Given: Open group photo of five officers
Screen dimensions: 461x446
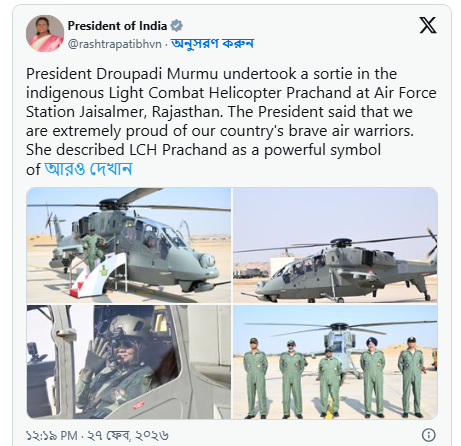Looking at the screenshot, I should pos(335,362).
